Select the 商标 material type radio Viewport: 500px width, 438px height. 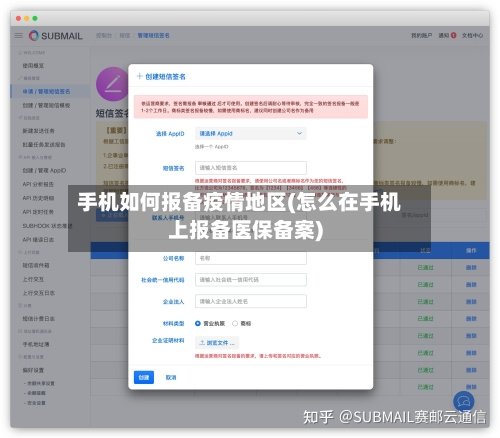(235, 323)
